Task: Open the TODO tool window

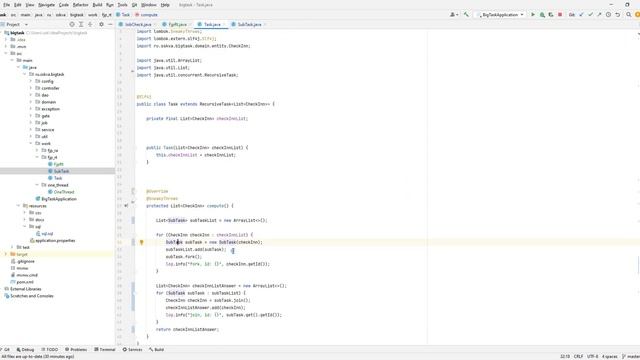Action: coord(50,350)
